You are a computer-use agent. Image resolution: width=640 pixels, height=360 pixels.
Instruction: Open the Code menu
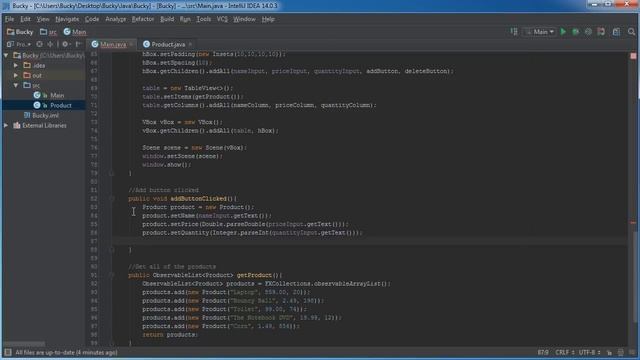click(92, 19)
